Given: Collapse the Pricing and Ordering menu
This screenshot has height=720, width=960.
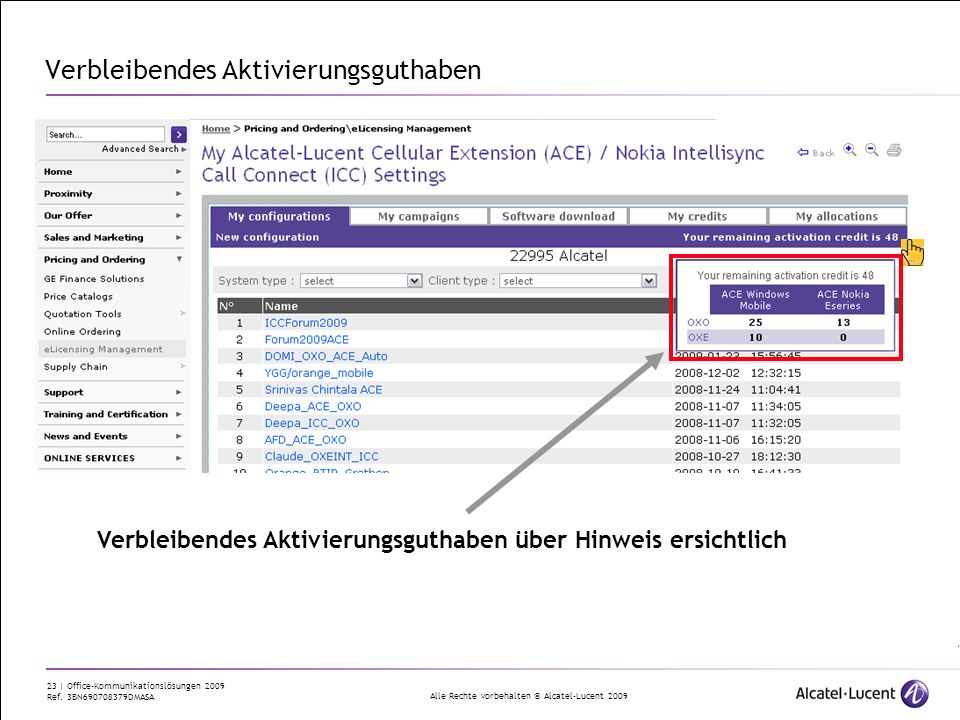Looking at the screenshot, I should point(112,260).
